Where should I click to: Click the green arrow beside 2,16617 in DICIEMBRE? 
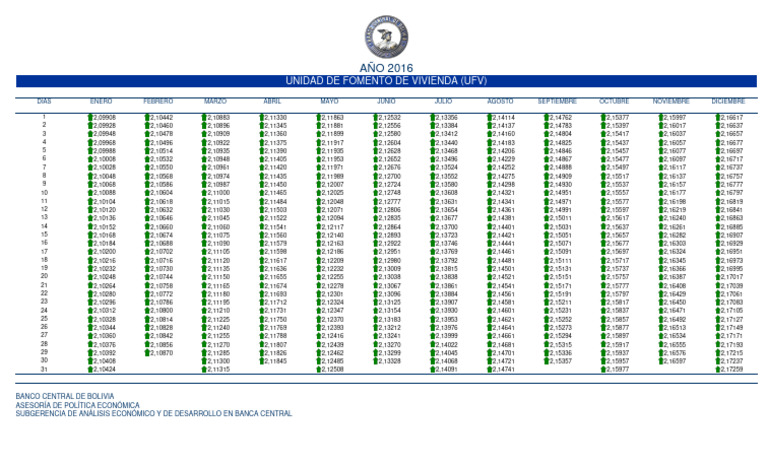[x=717, y=118]
